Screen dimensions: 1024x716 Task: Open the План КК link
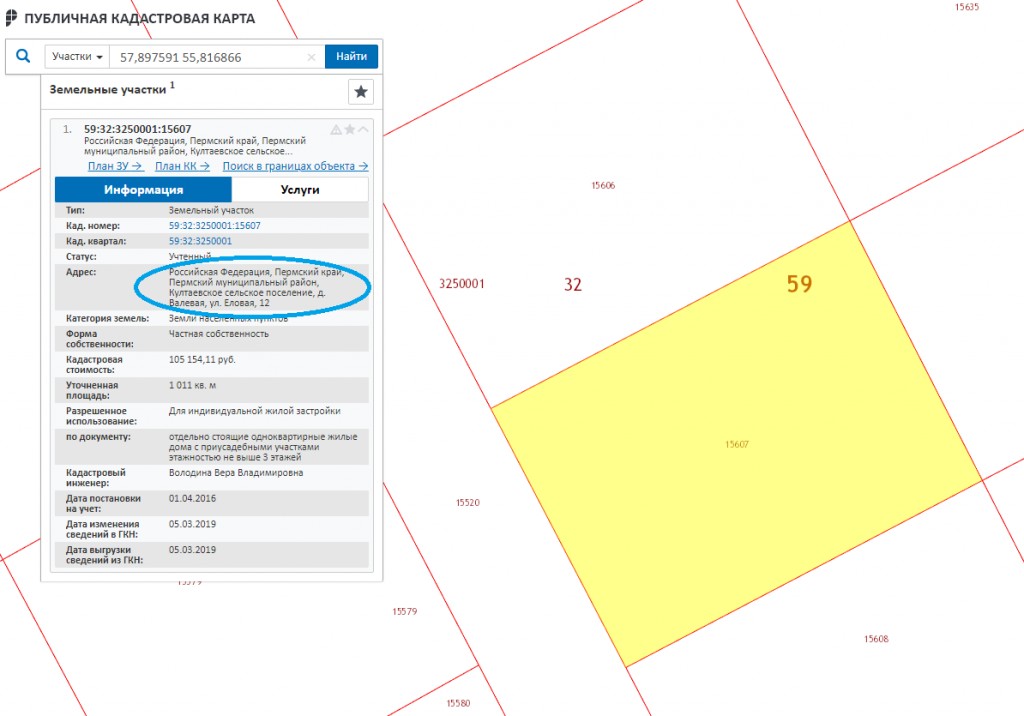[182, 166]
